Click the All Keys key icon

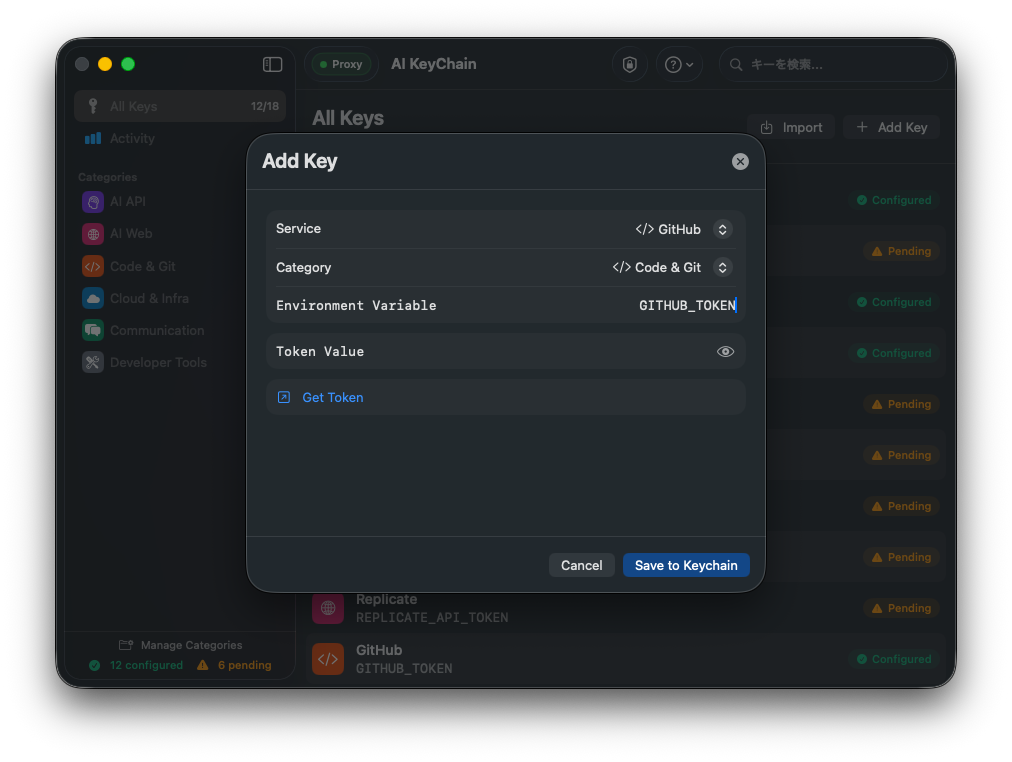click(93, 106)
